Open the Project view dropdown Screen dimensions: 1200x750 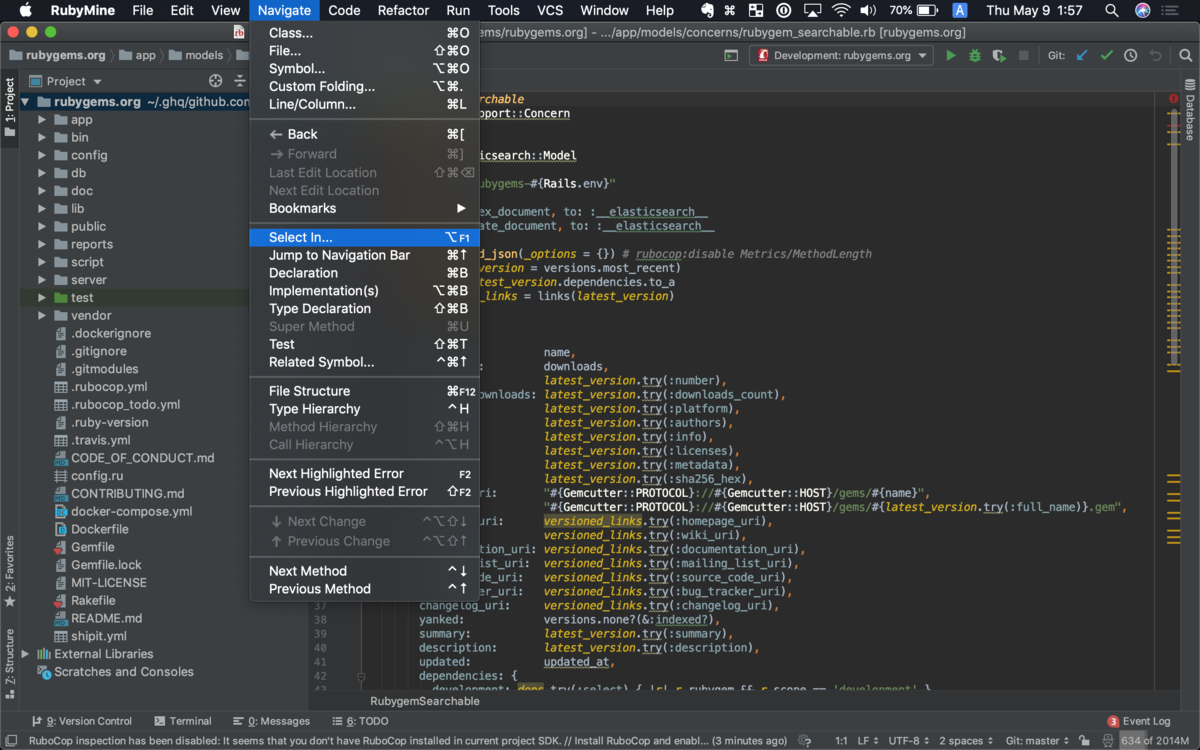66,81
